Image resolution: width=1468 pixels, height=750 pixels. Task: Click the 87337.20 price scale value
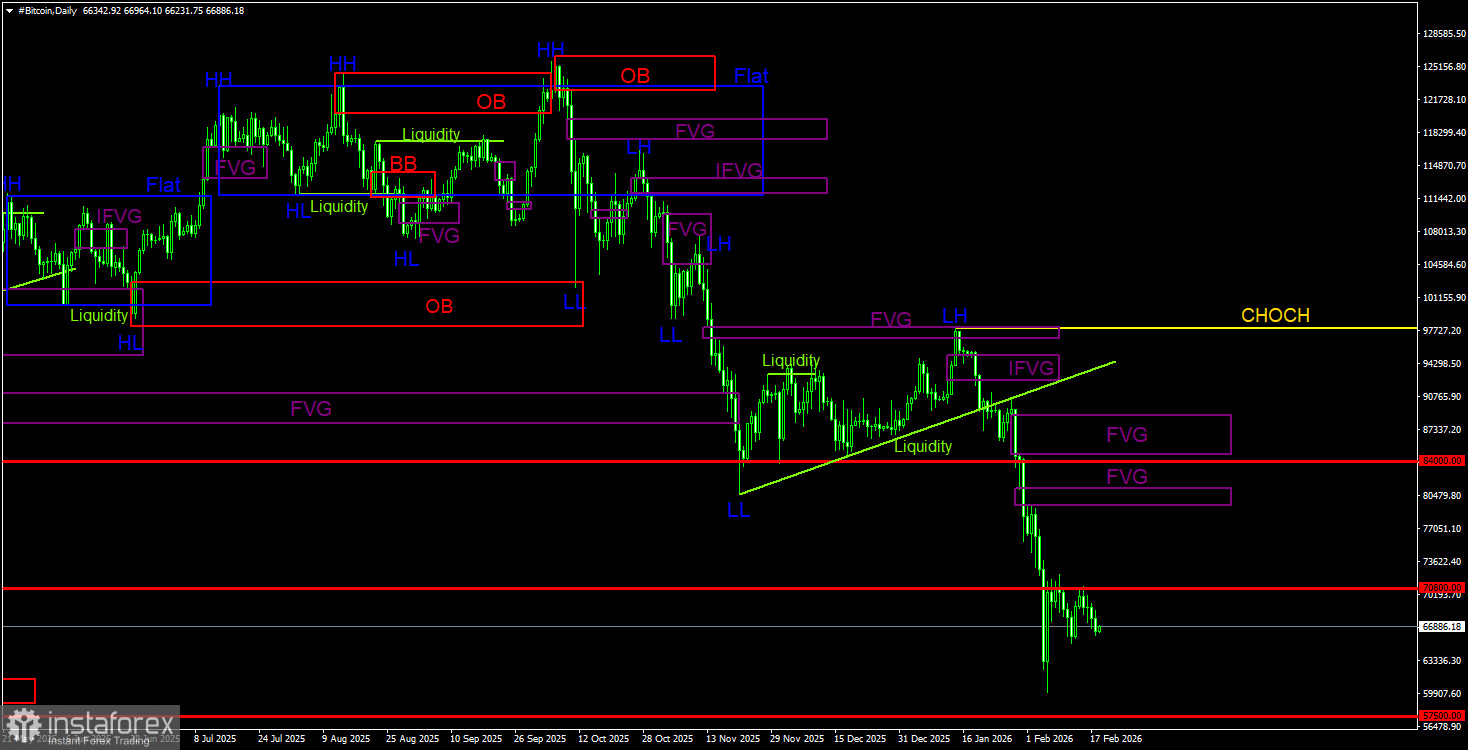(1444, 430)
